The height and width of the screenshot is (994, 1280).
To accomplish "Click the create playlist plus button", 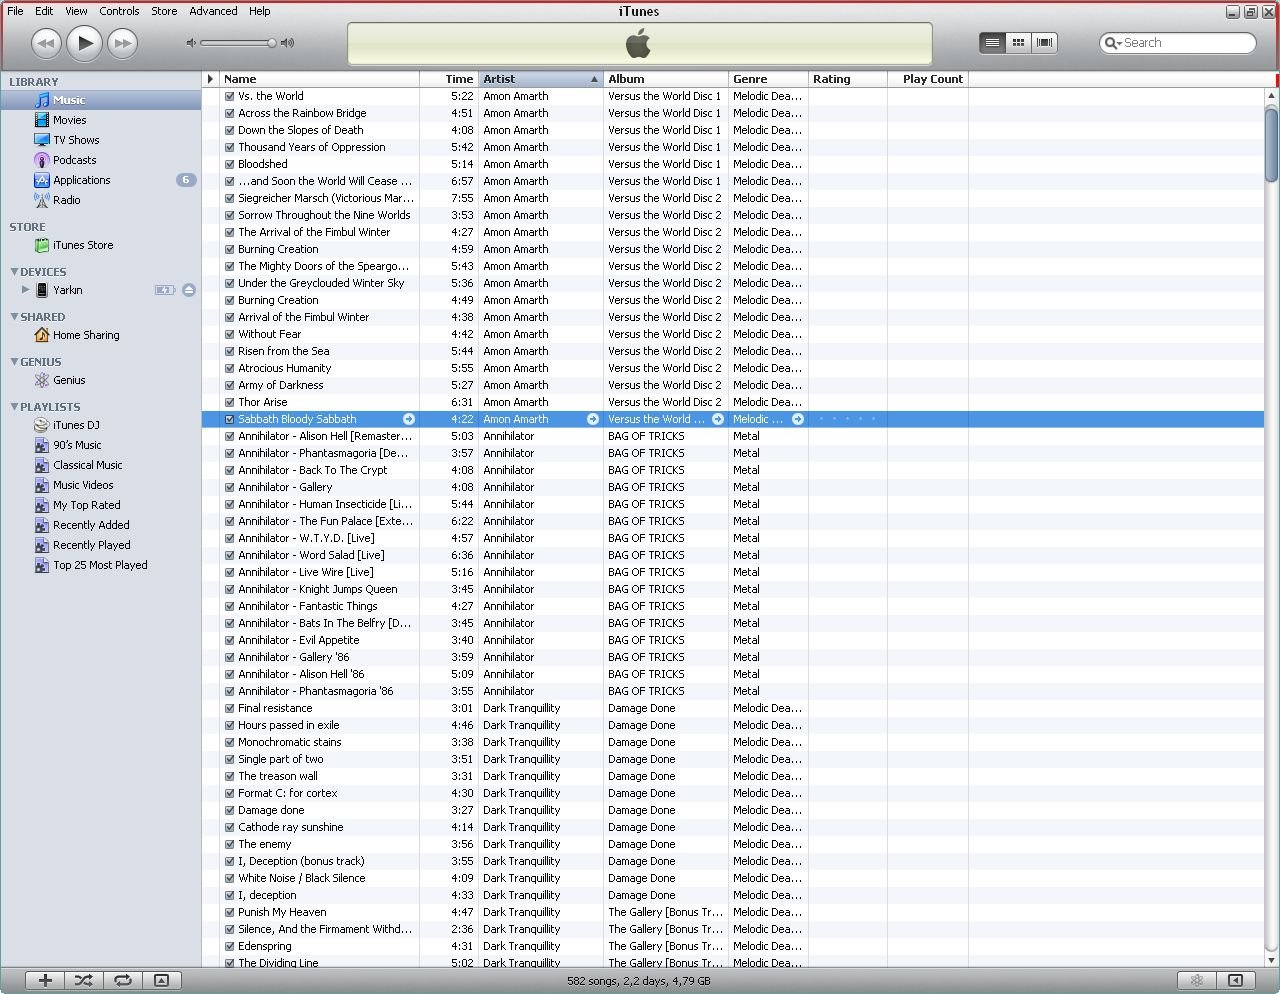I will pos(45,980).
